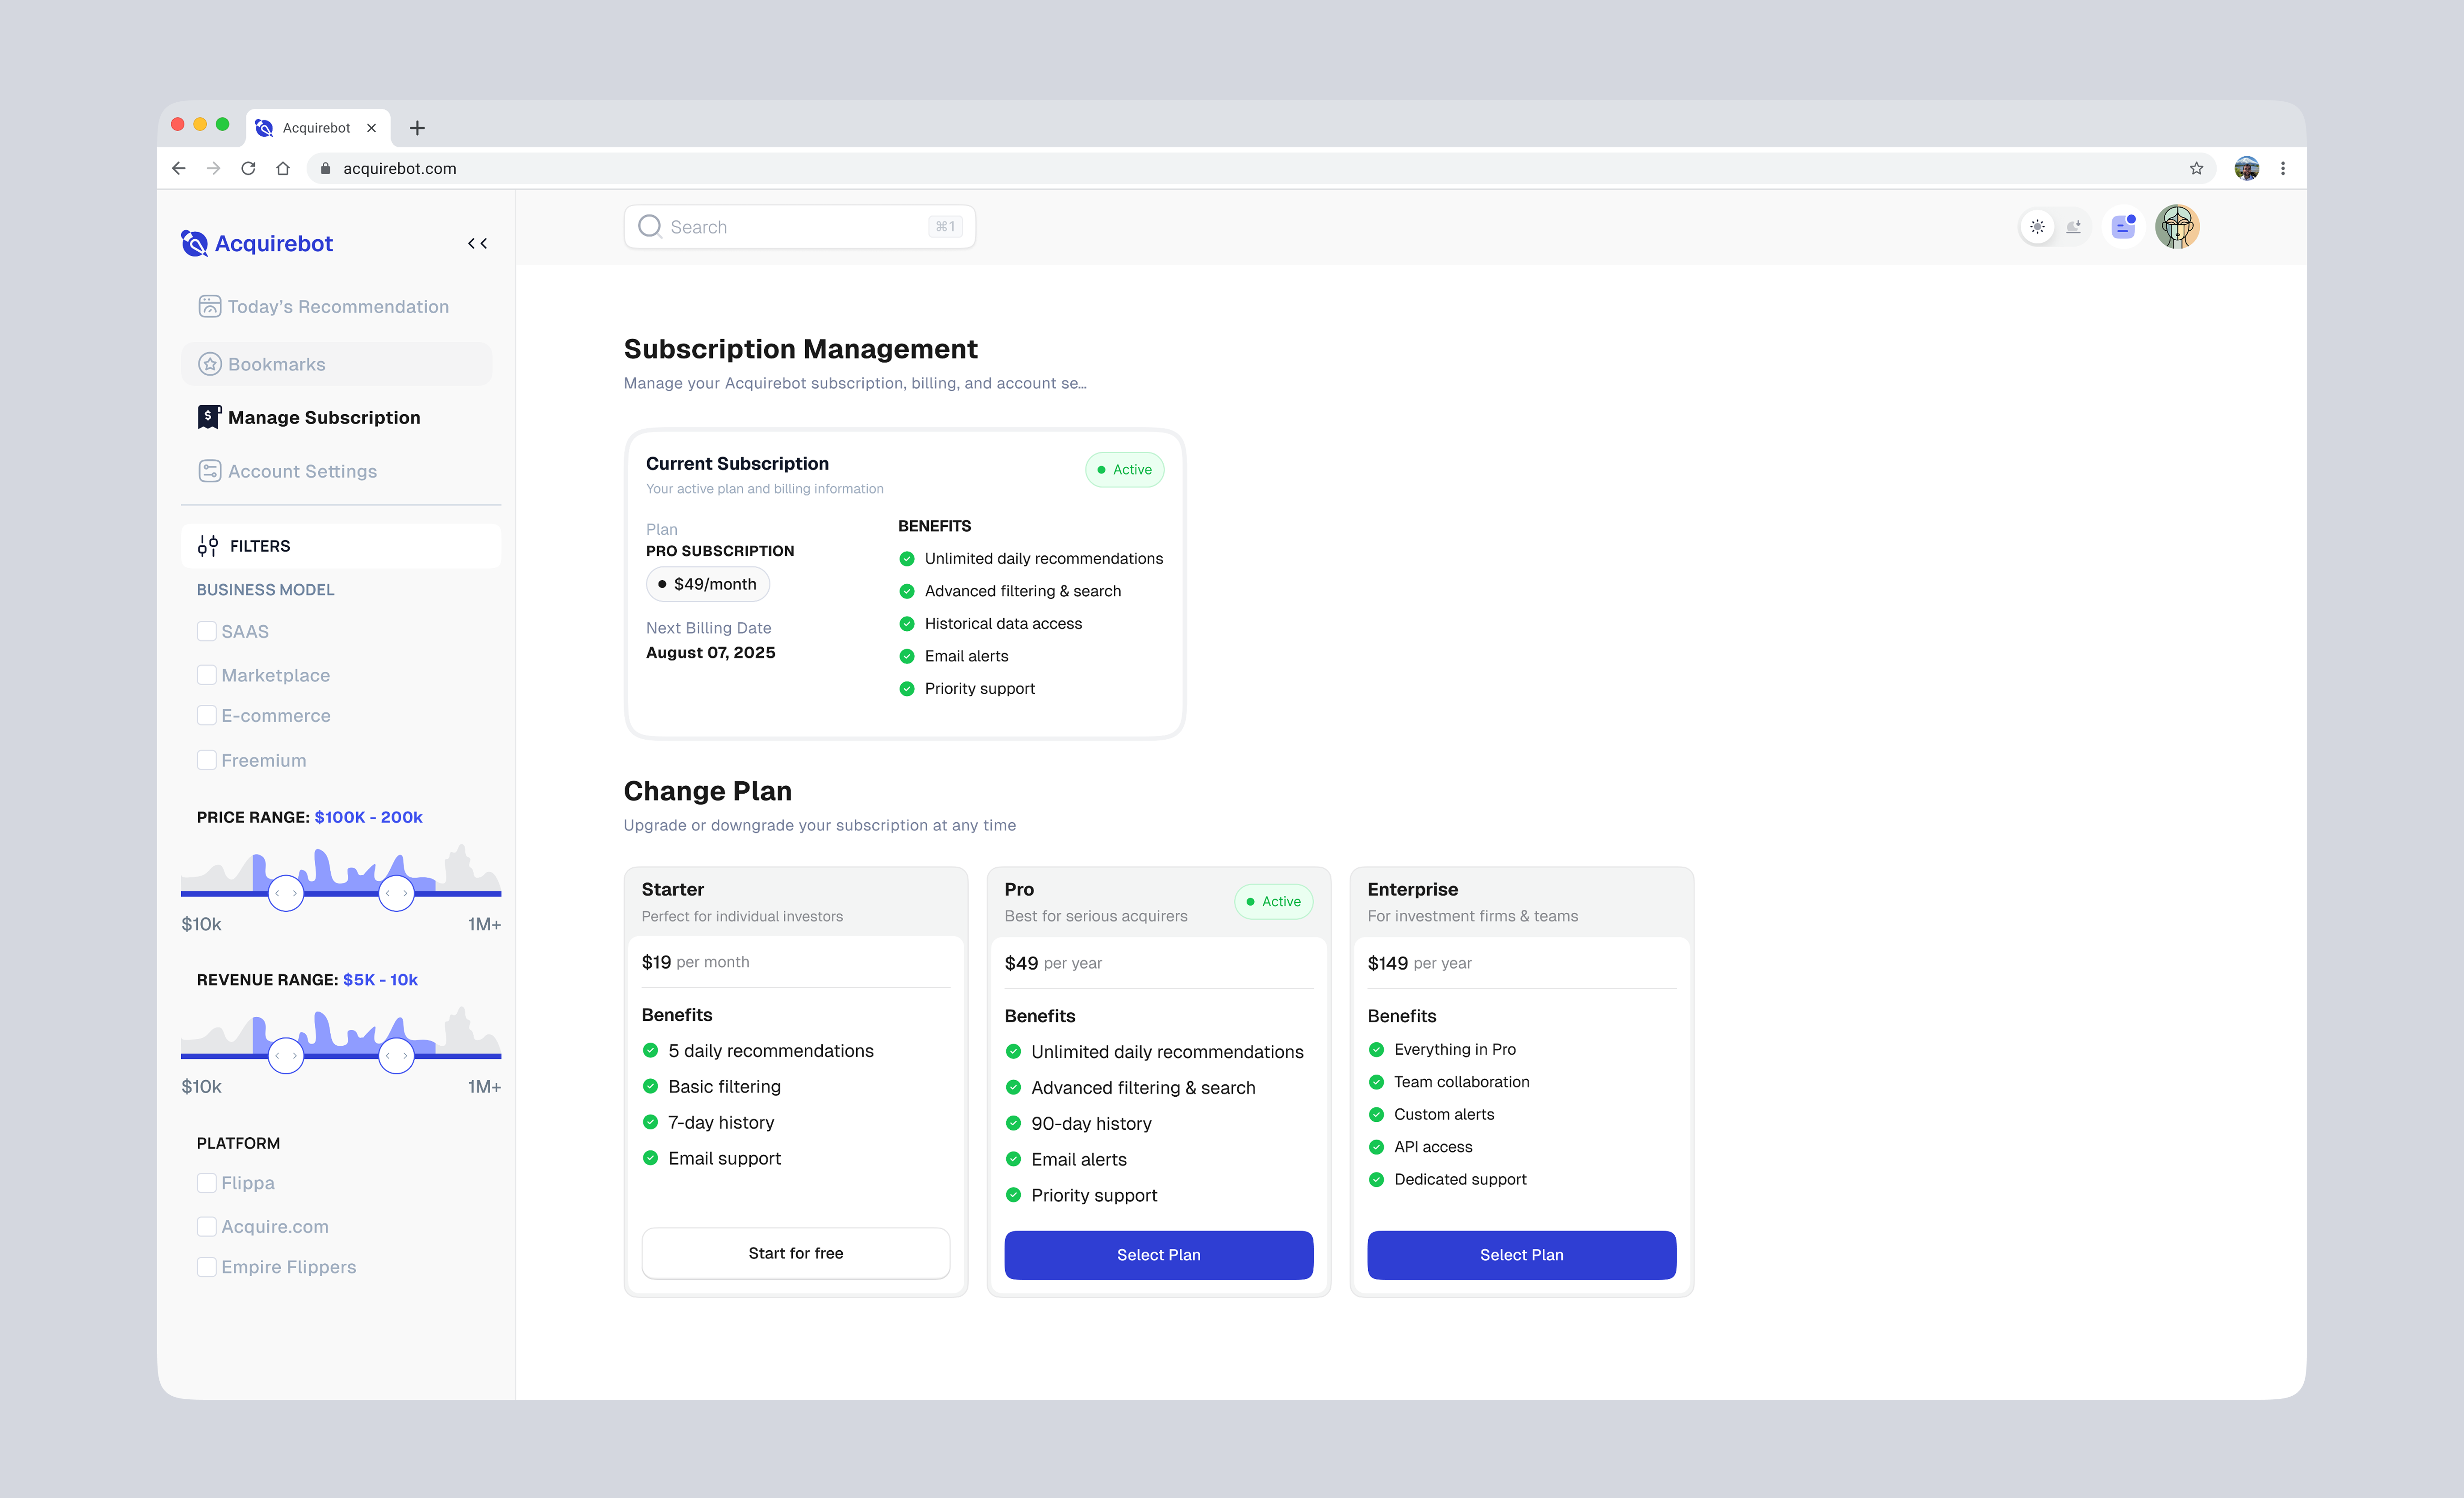Collapse the sidebar with the double chevrons
Viewport: 2464px width, 1498px height.
(477, 243)
